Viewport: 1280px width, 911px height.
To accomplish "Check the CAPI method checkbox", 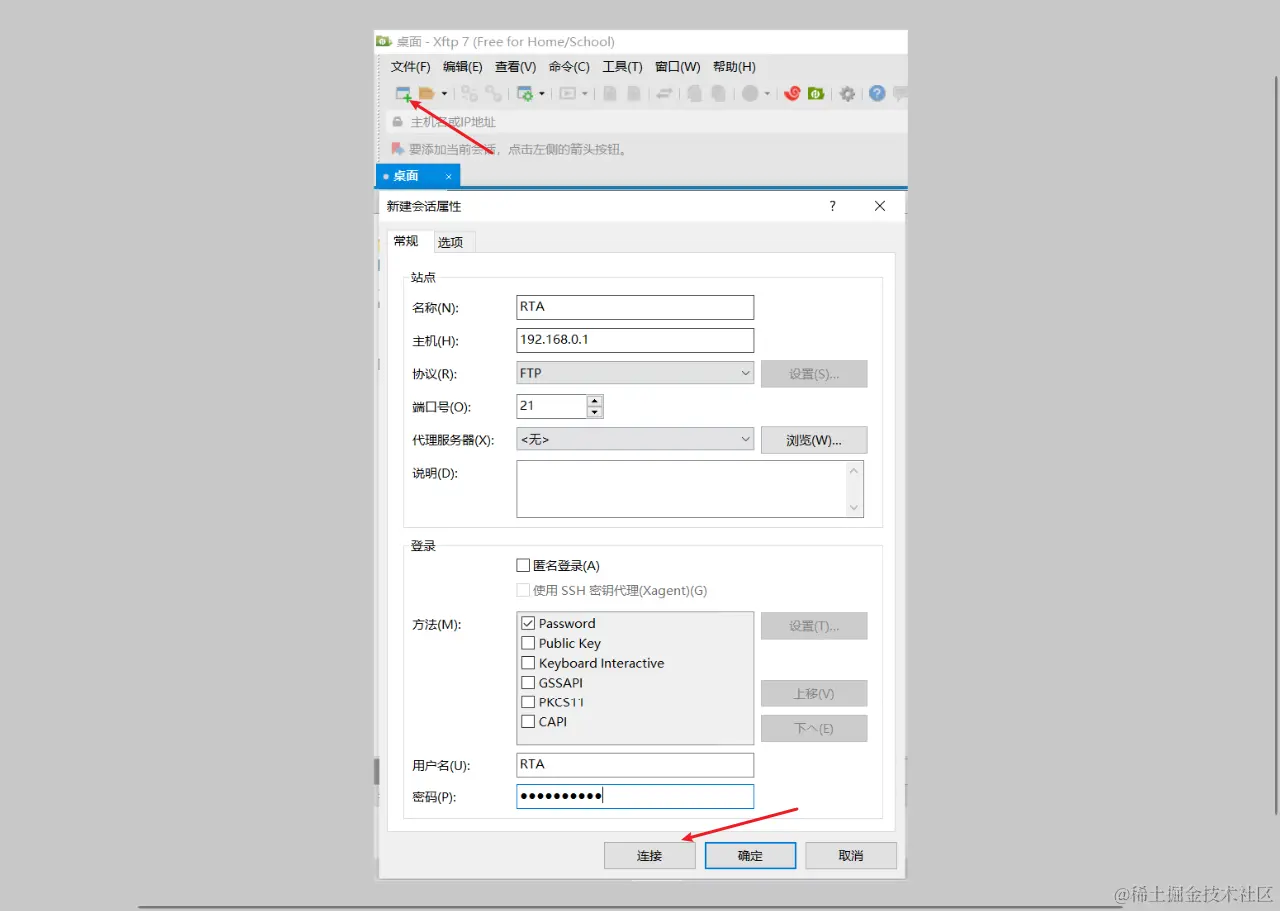I will [528, 721].
